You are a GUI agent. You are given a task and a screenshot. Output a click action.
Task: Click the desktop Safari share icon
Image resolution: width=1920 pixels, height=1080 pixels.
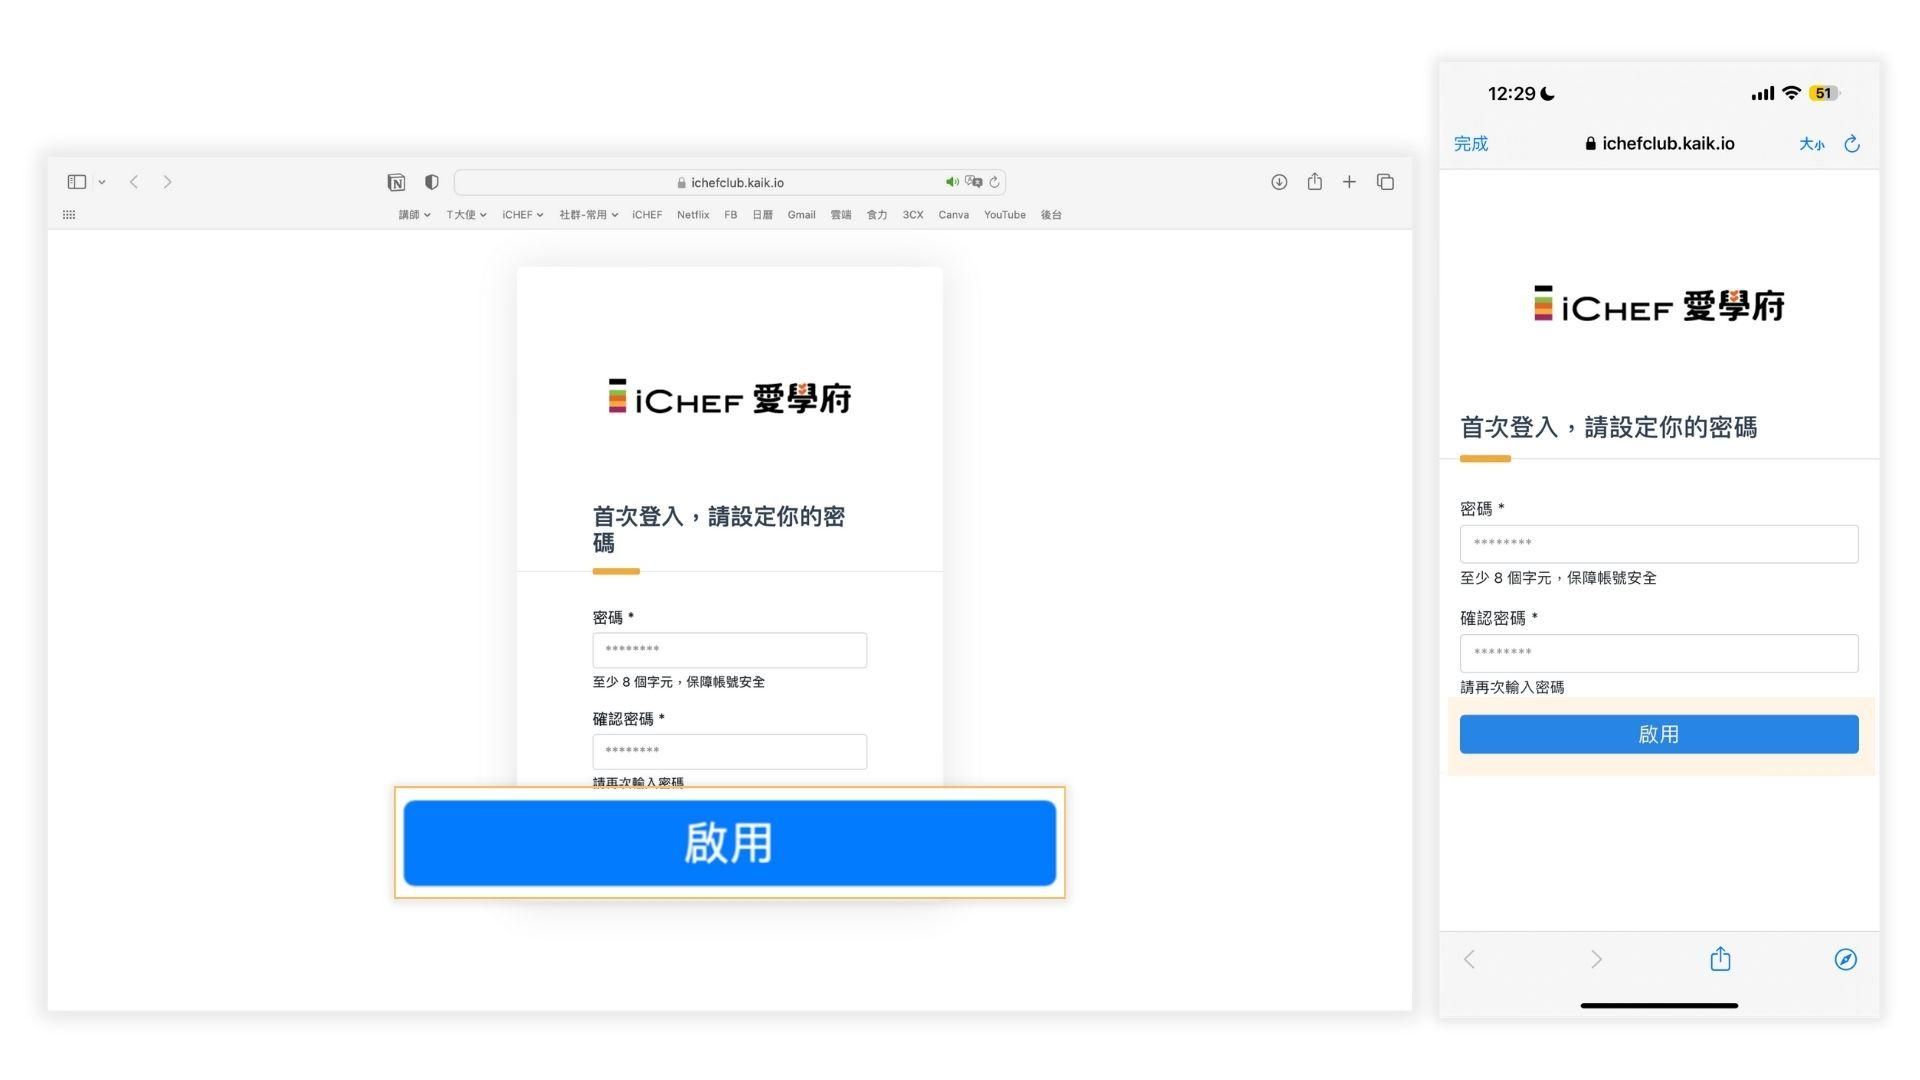[x=1314, y=182]
